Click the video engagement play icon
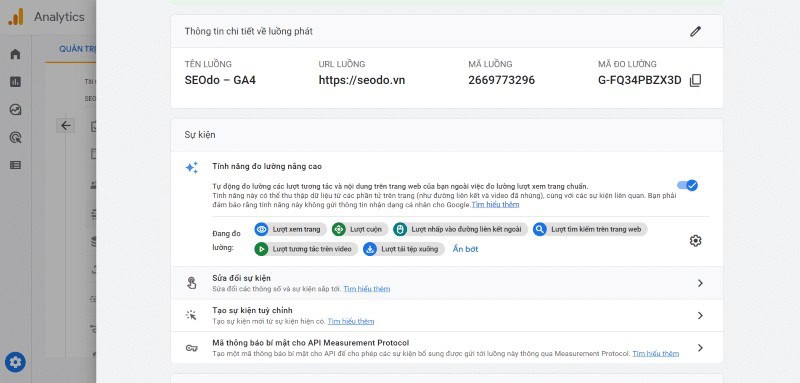Screen dimensions: 800x383 [x=261, y=249]
